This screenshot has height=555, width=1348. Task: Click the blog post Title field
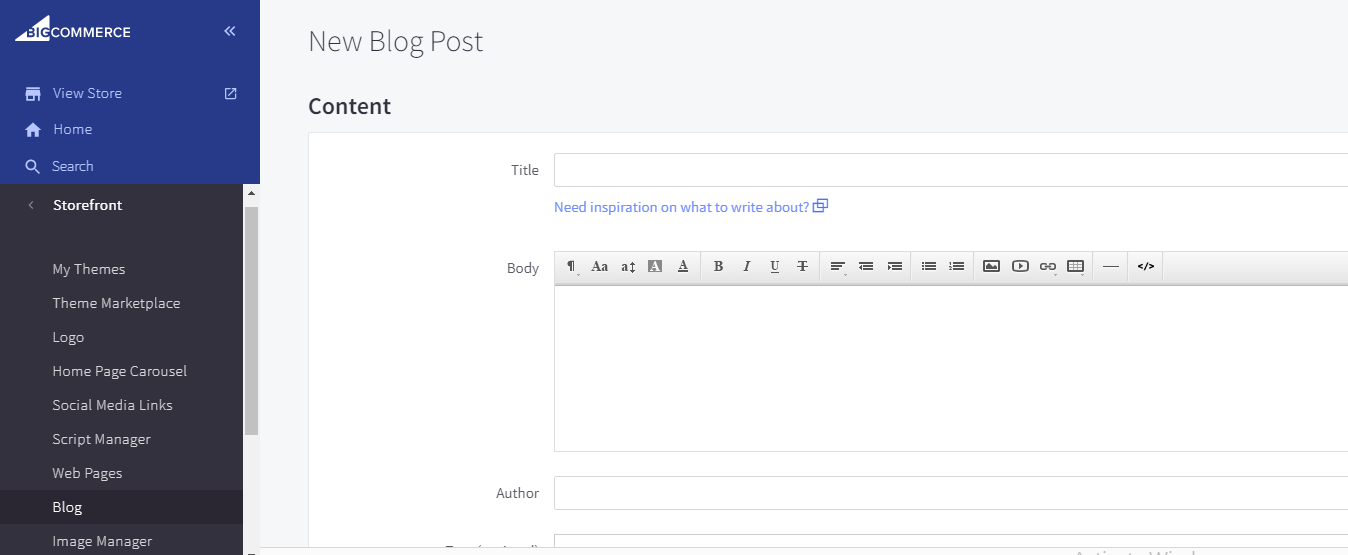coord(950,170)
